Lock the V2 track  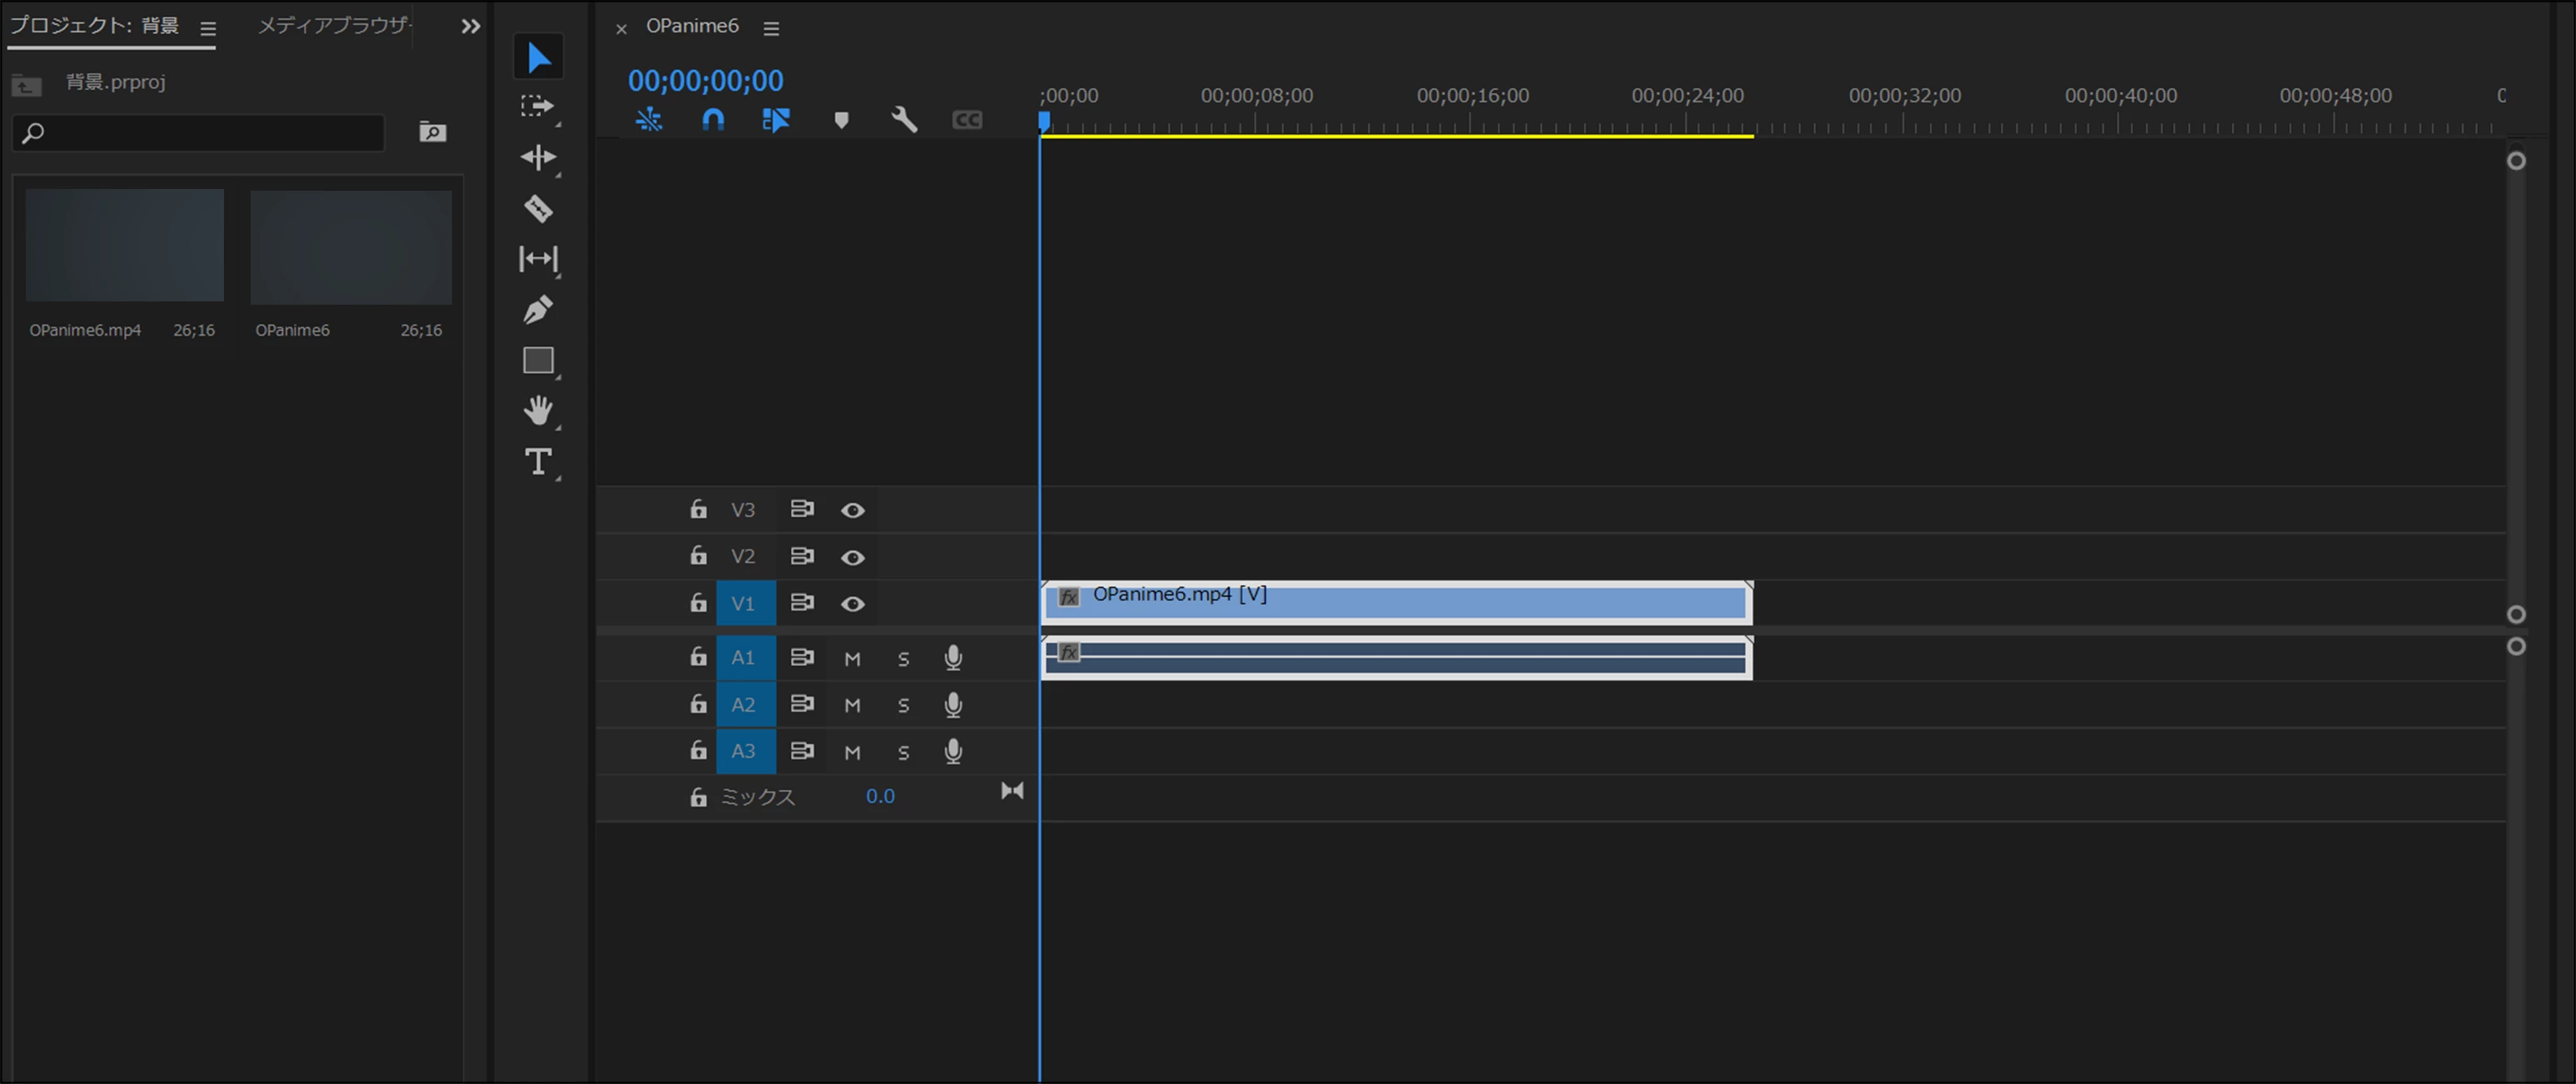698,556
